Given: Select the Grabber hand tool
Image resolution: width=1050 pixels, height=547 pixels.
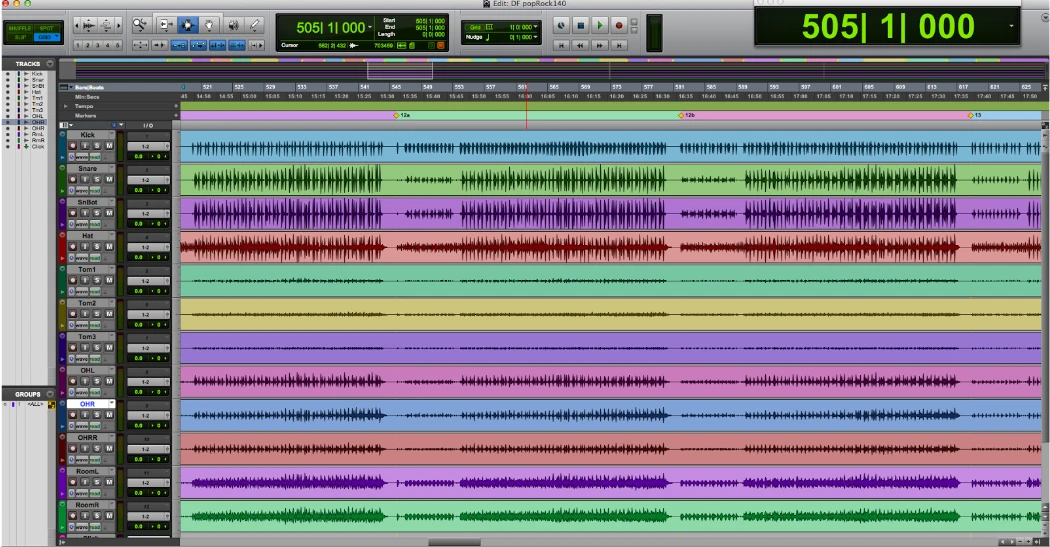Looking at the screenshot, I should [x=210, y=24].
